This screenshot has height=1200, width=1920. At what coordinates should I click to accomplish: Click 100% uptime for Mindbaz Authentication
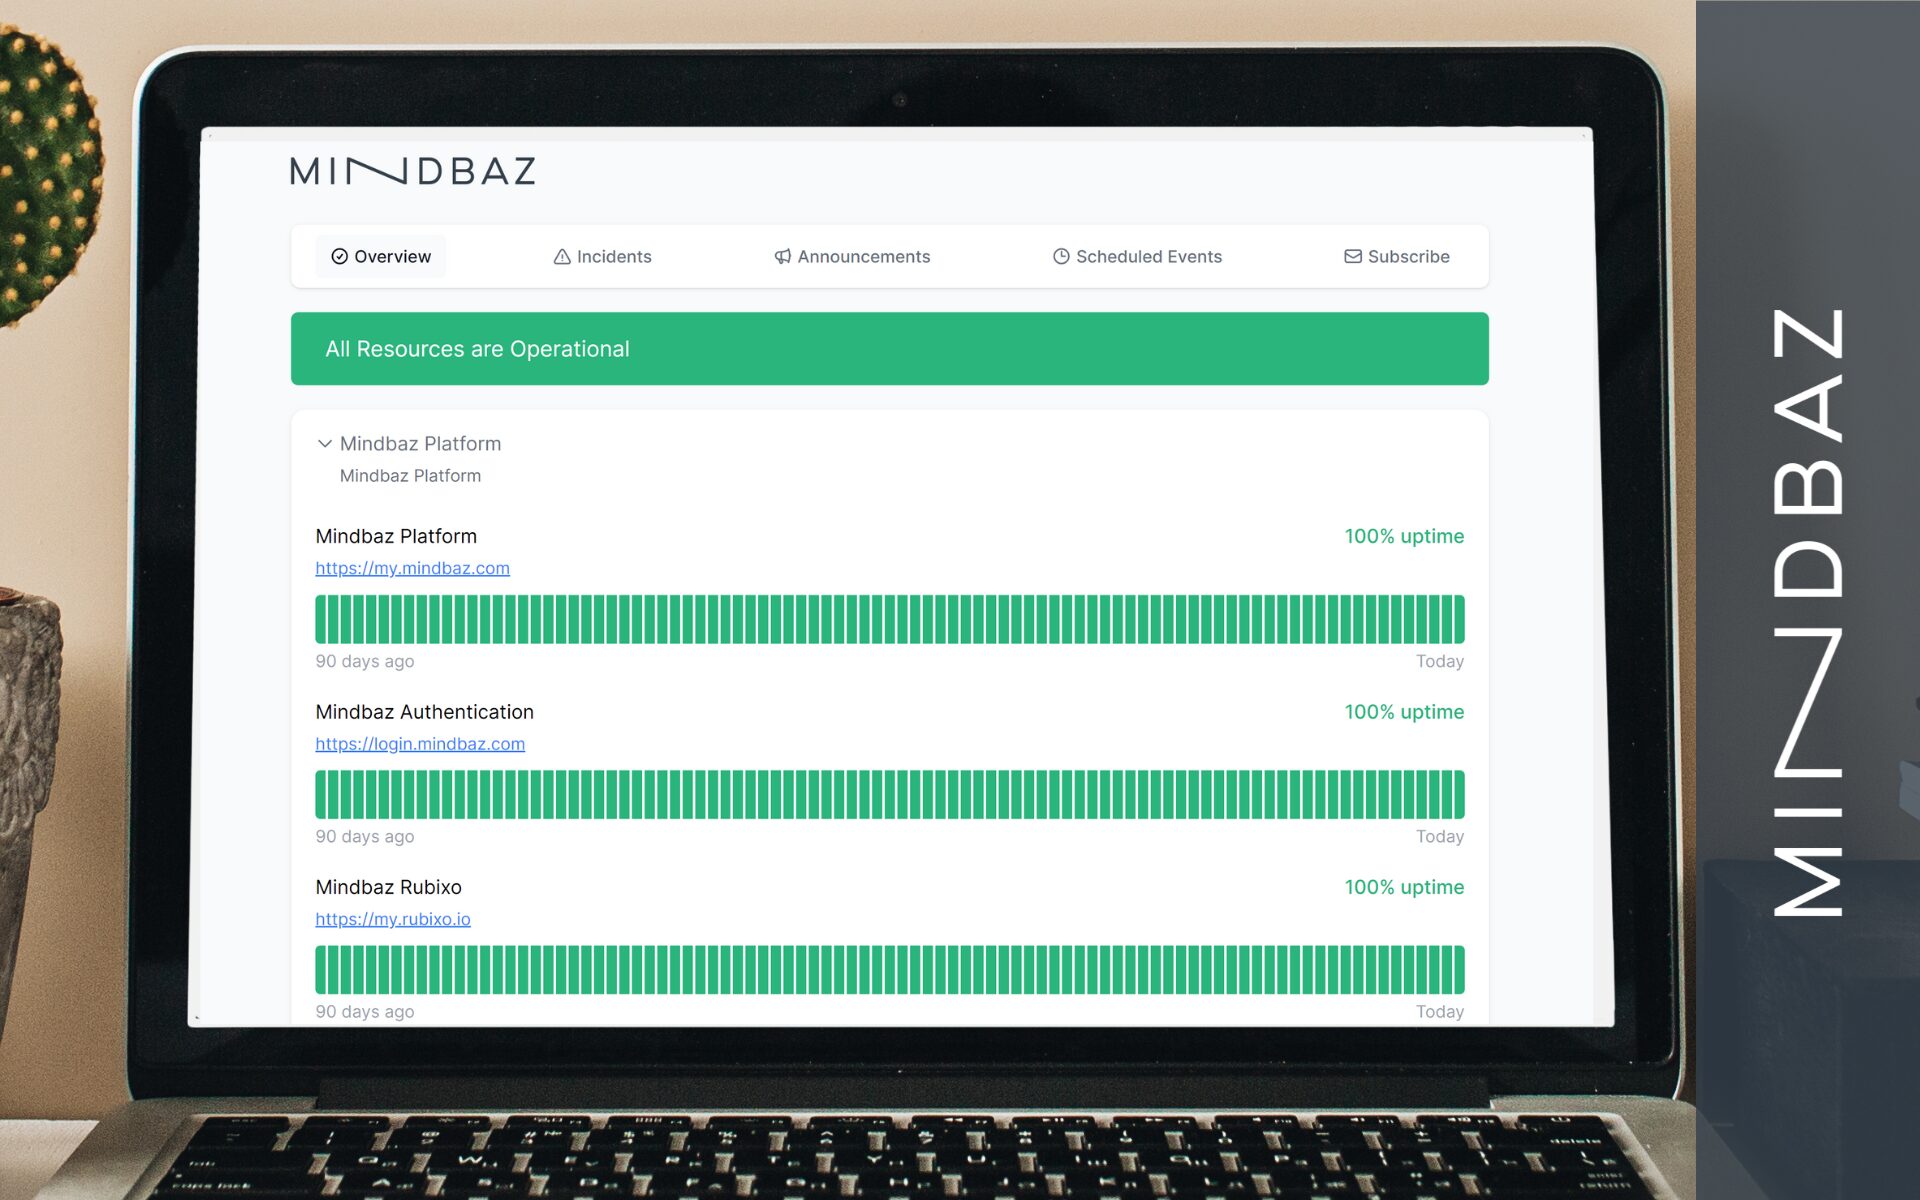click(x=1404, y=712)
